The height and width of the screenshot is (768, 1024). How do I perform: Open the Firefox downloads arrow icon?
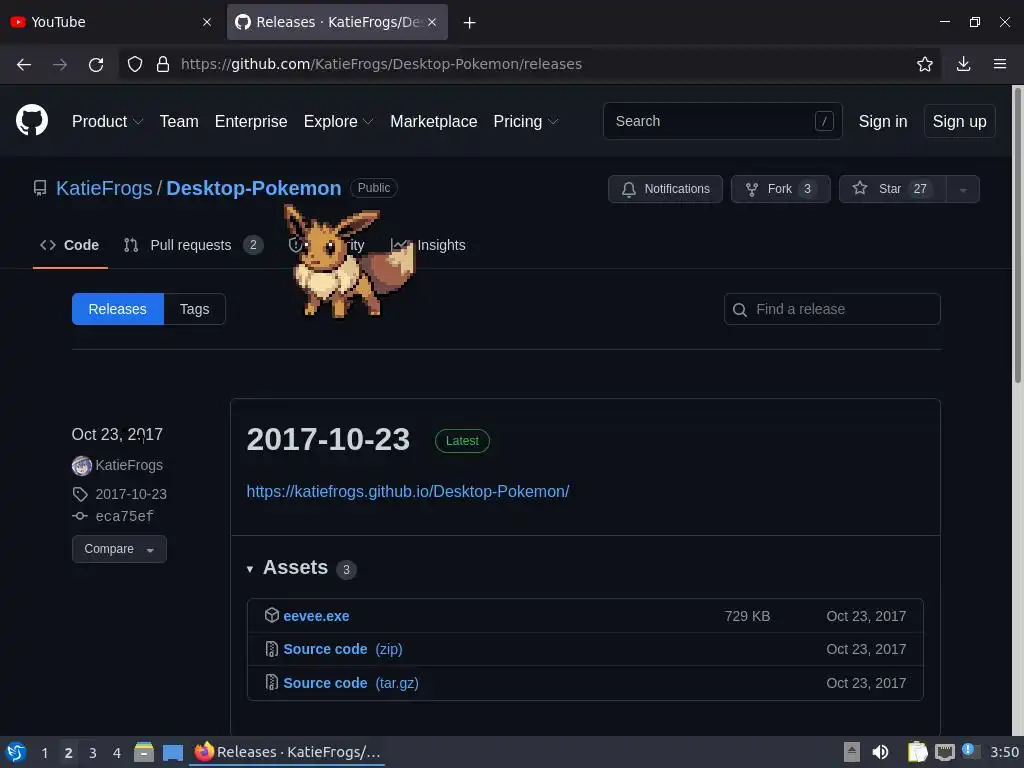pos(963,64)
